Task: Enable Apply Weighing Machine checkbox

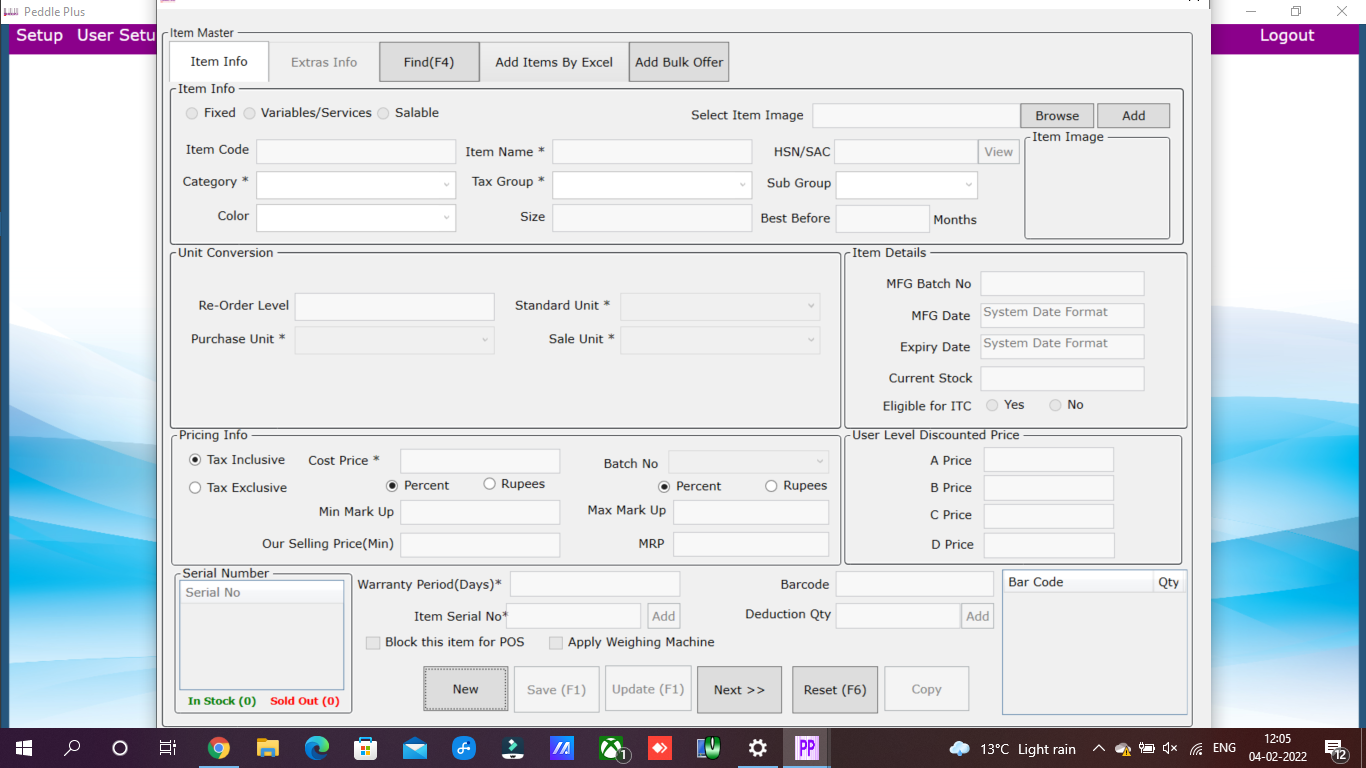Action: [x=556, y=643]
